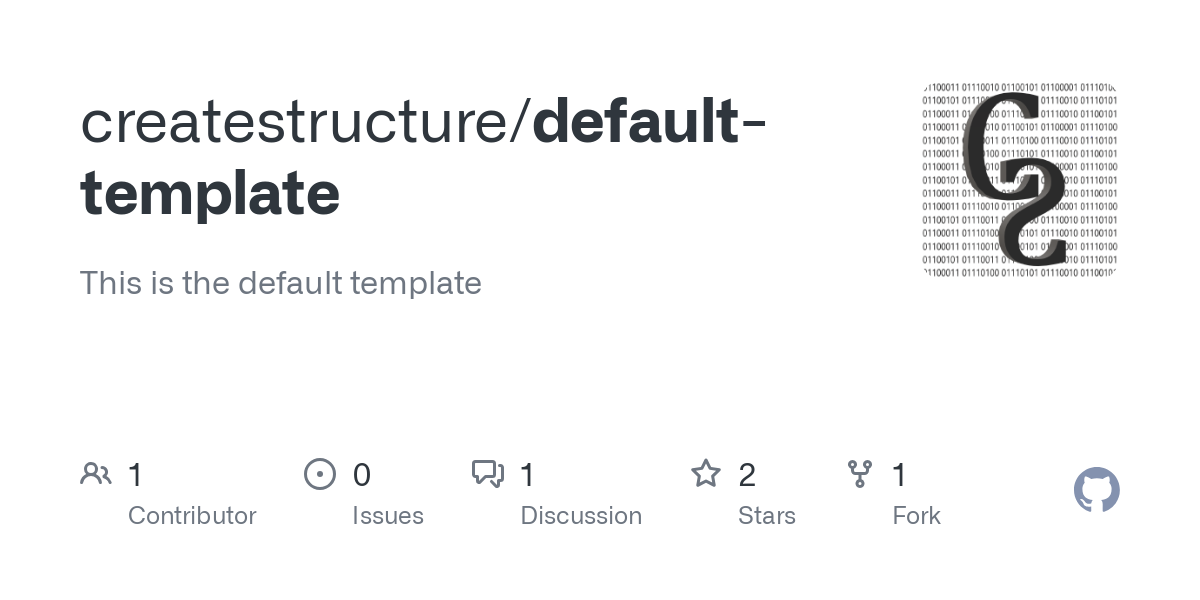Click the Discussion label
Screen dimensions: 1200x600
coord(581,516)
